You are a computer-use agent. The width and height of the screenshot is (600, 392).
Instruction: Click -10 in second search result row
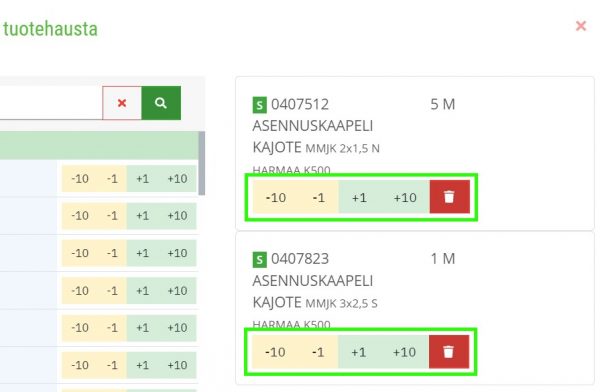pyautogui.click(x=80, y=216)
